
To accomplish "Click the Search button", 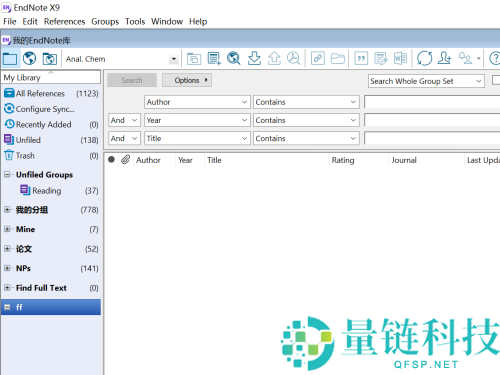I will (132, 80).
